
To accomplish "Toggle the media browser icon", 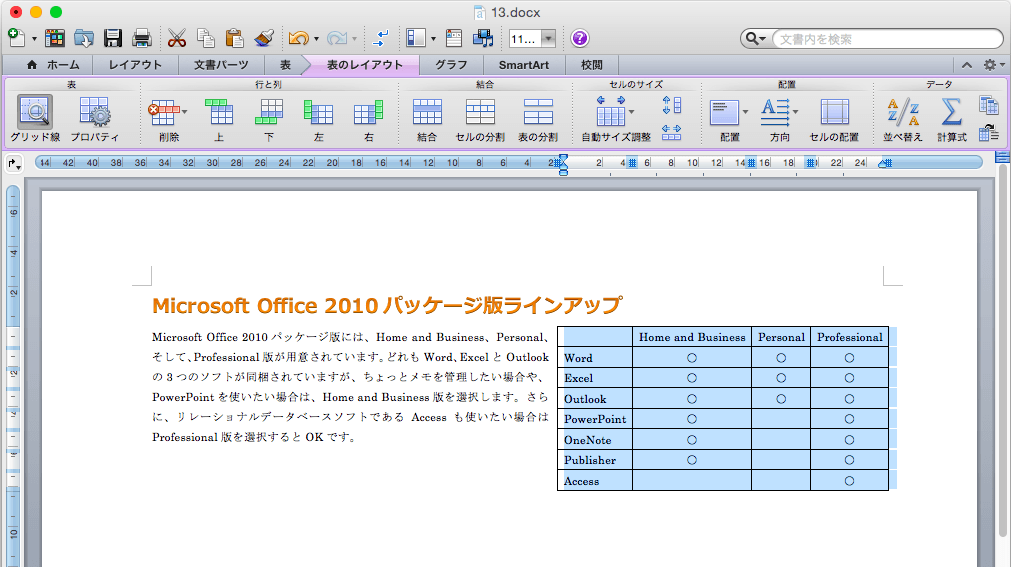I will tap(483, 38).
